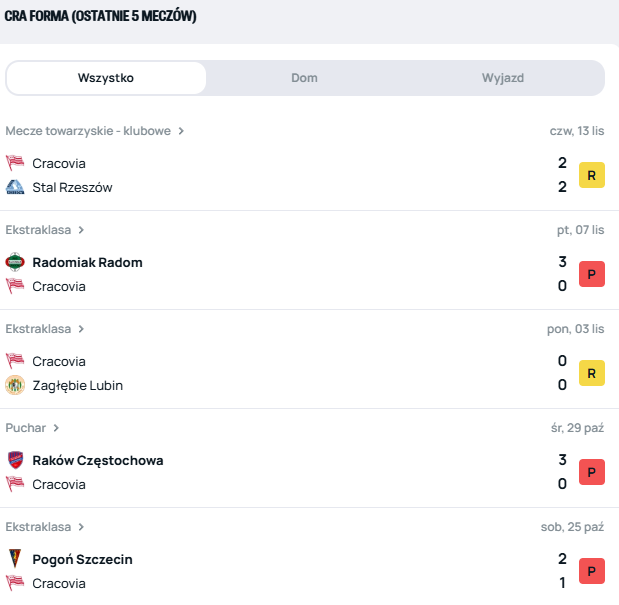Click the Zagłębie Lubin club crest

15,385
